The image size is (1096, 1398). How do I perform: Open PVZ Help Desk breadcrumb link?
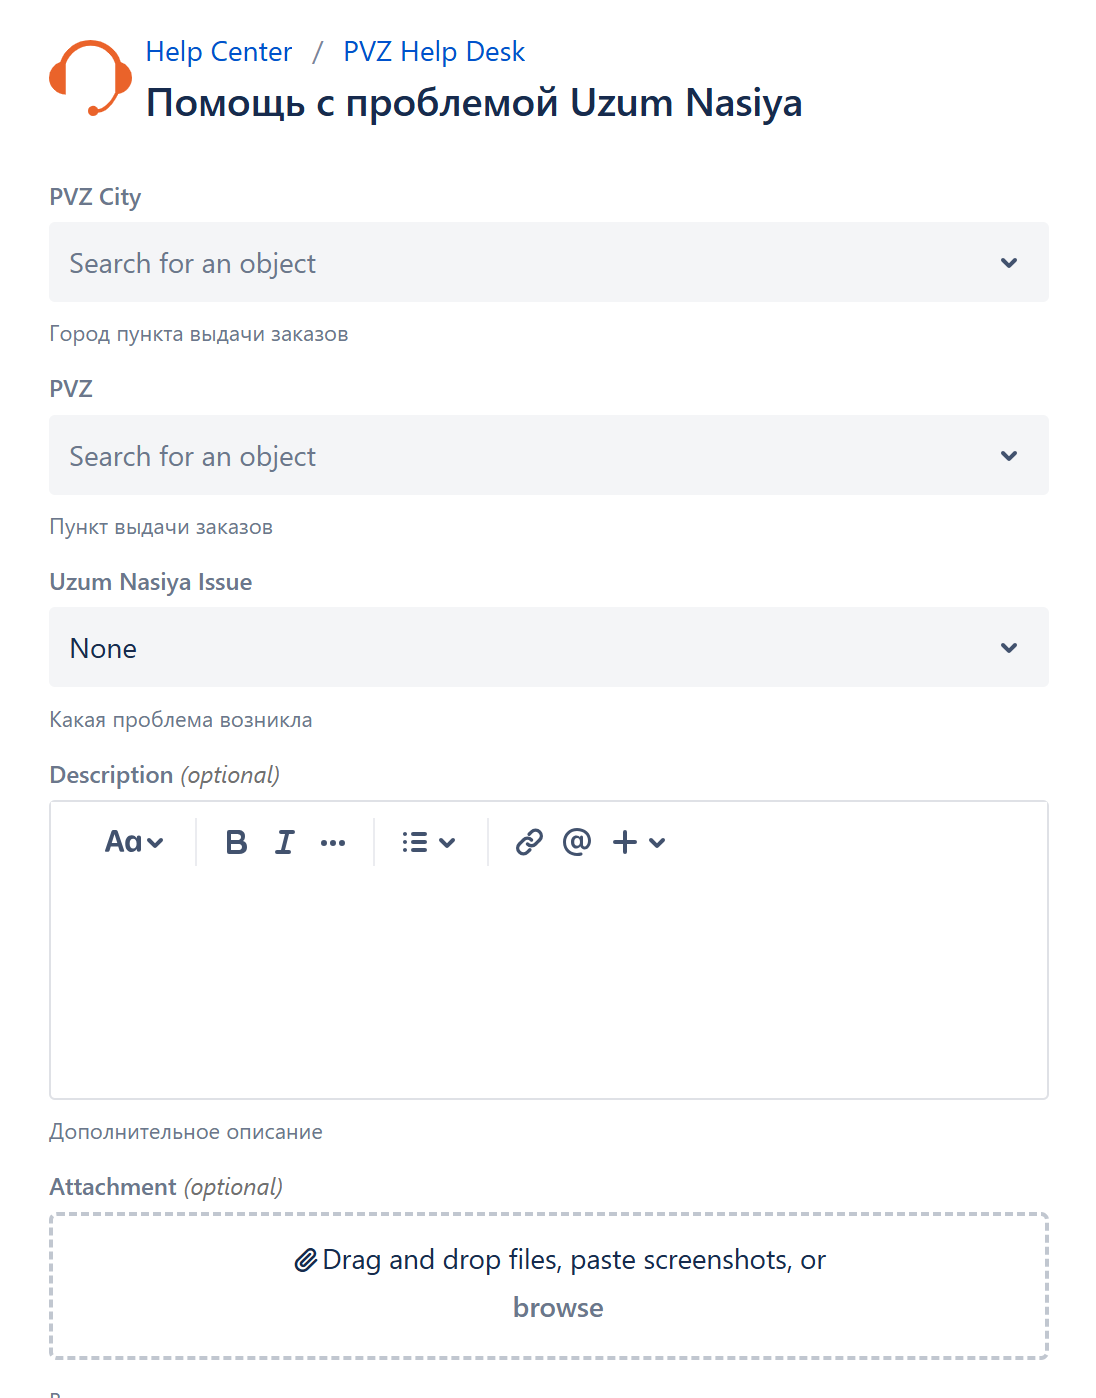tap(434, 52)
